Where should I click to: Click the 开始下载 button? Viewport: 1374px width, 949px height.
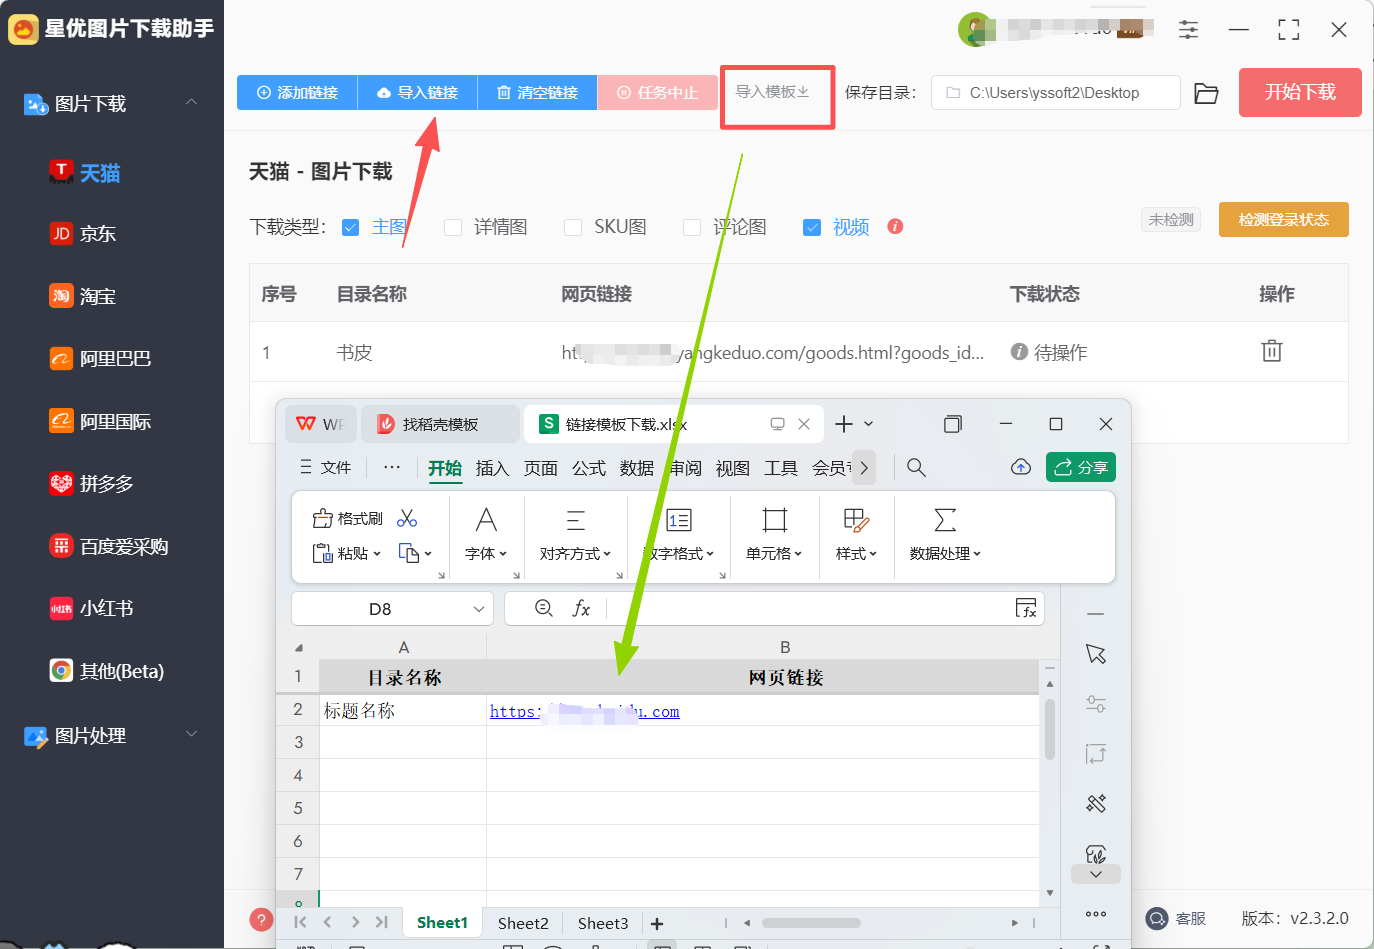point(1300,92)
